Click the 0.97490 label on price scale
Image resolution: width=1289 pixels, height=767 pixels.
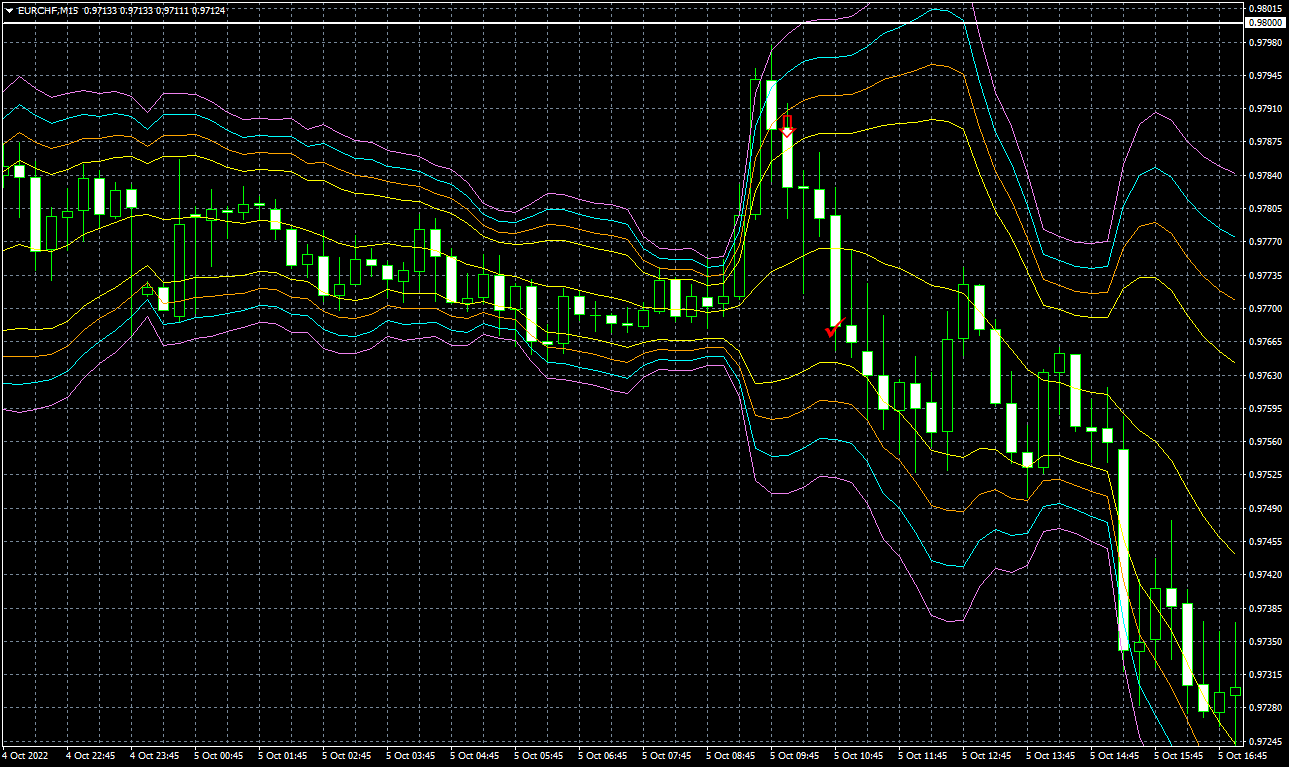(x=1264, y=508)
